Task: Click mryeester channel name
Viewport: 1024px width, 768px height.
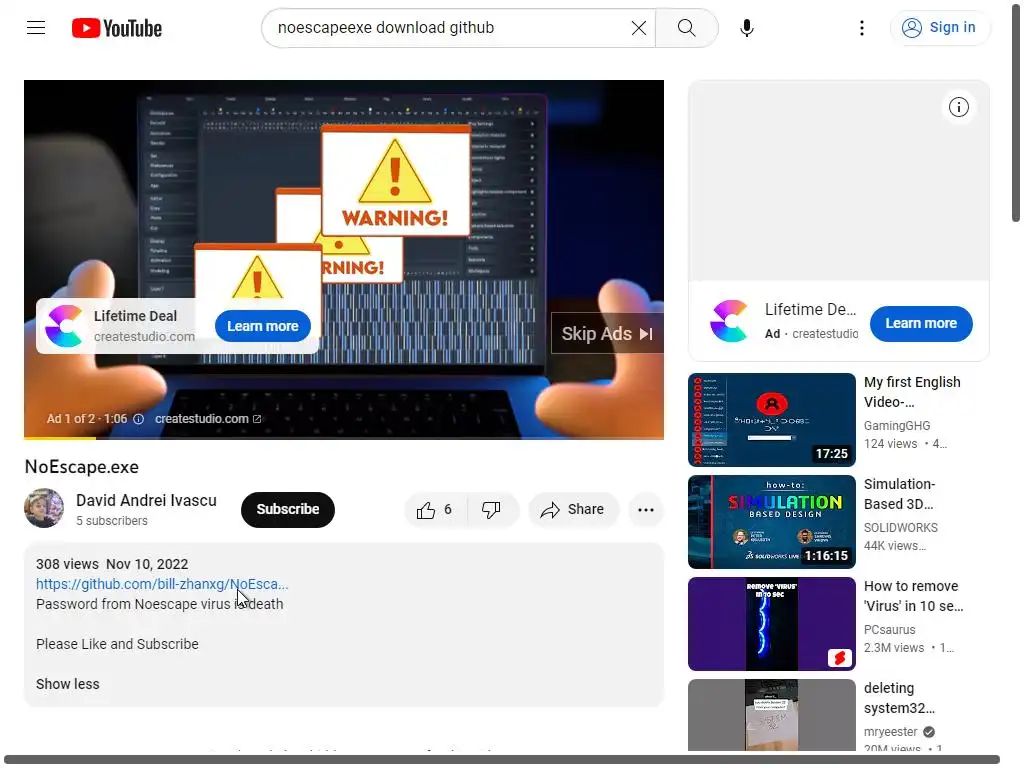Action: coord(891,731)
